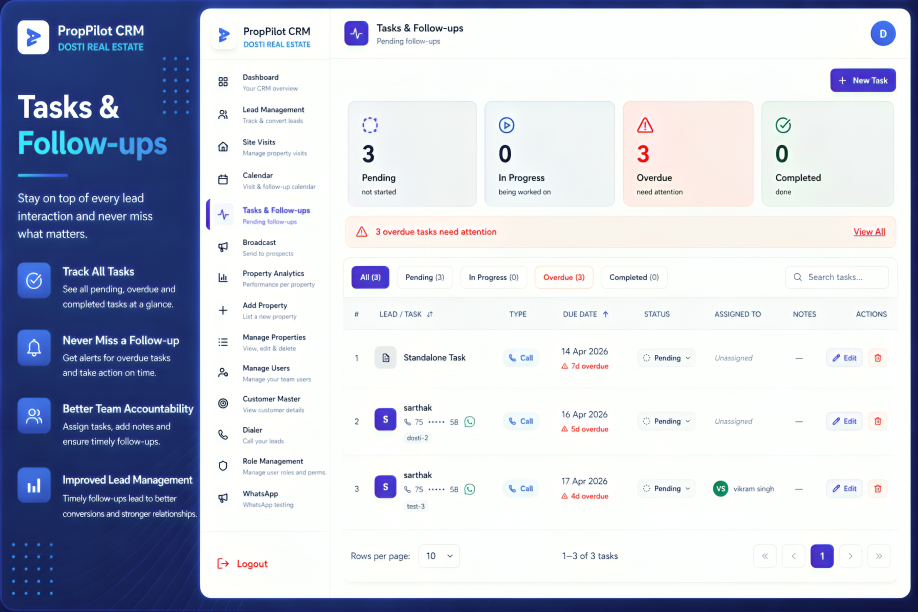Click the Completed summary card
This screenshot has height=612, width=918.
click(x=827, y=154)
